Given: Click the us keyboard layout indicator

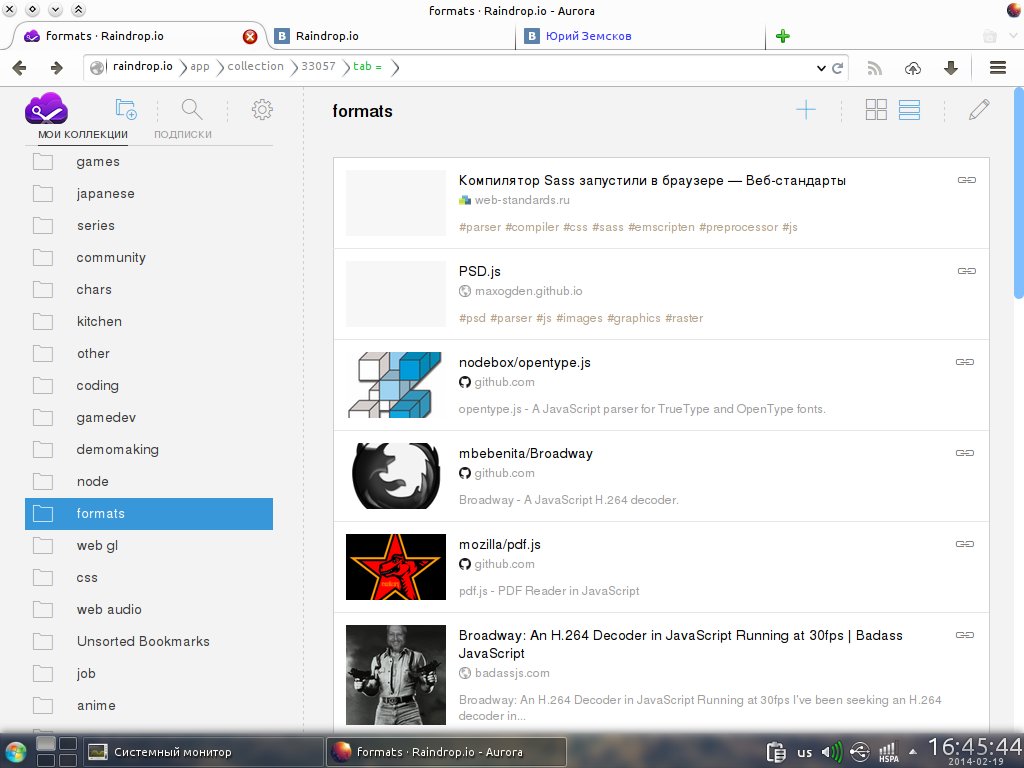Looking at the screenshot, I should click(805, 753).
